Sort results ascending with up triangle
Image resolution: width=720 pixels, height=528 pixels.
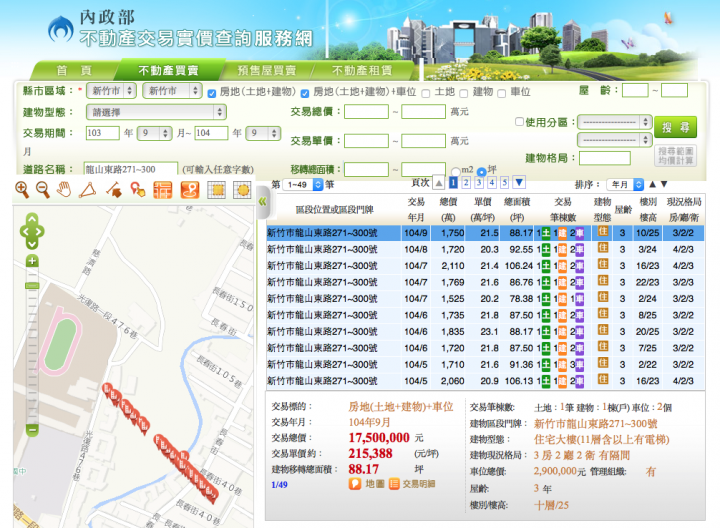pos(652,184)
